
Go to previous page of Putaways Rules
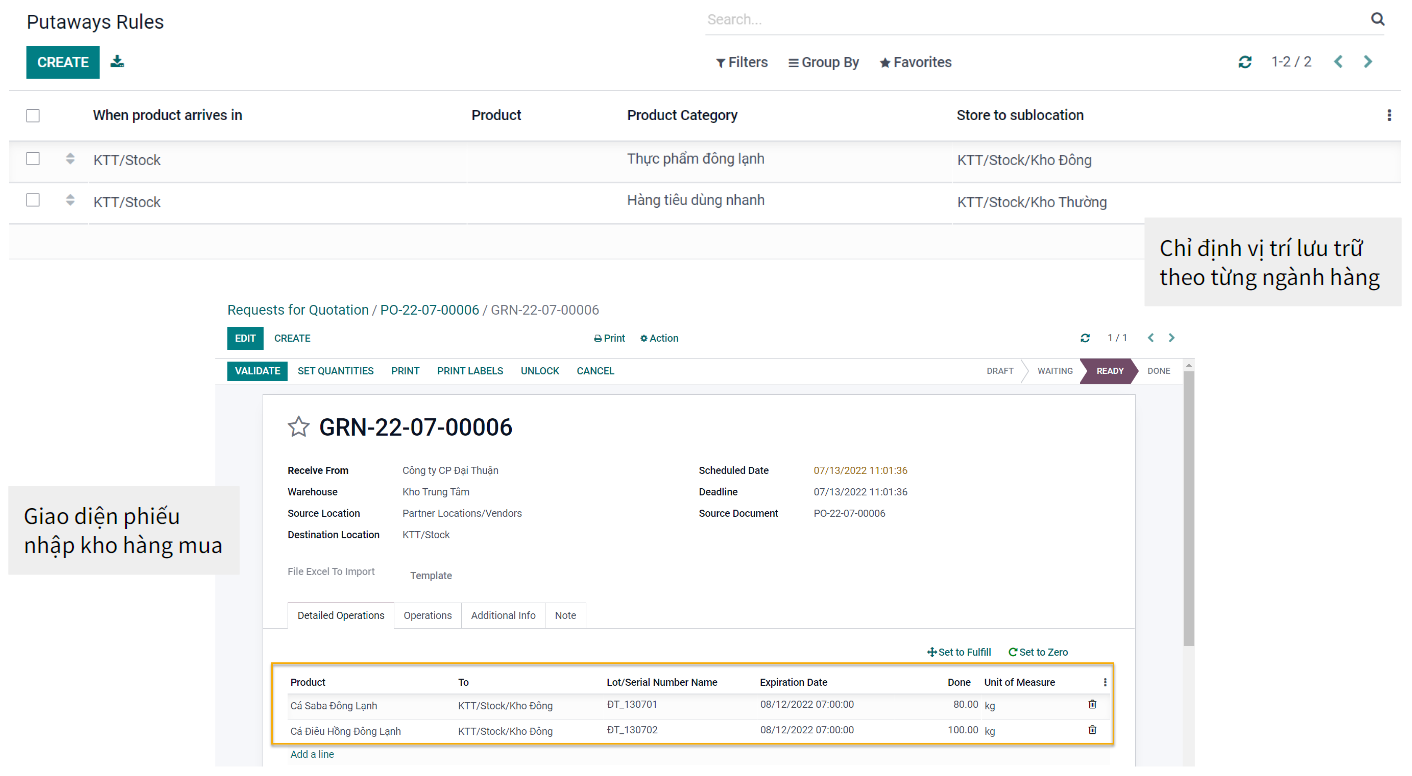click(x=1337, y=62)
